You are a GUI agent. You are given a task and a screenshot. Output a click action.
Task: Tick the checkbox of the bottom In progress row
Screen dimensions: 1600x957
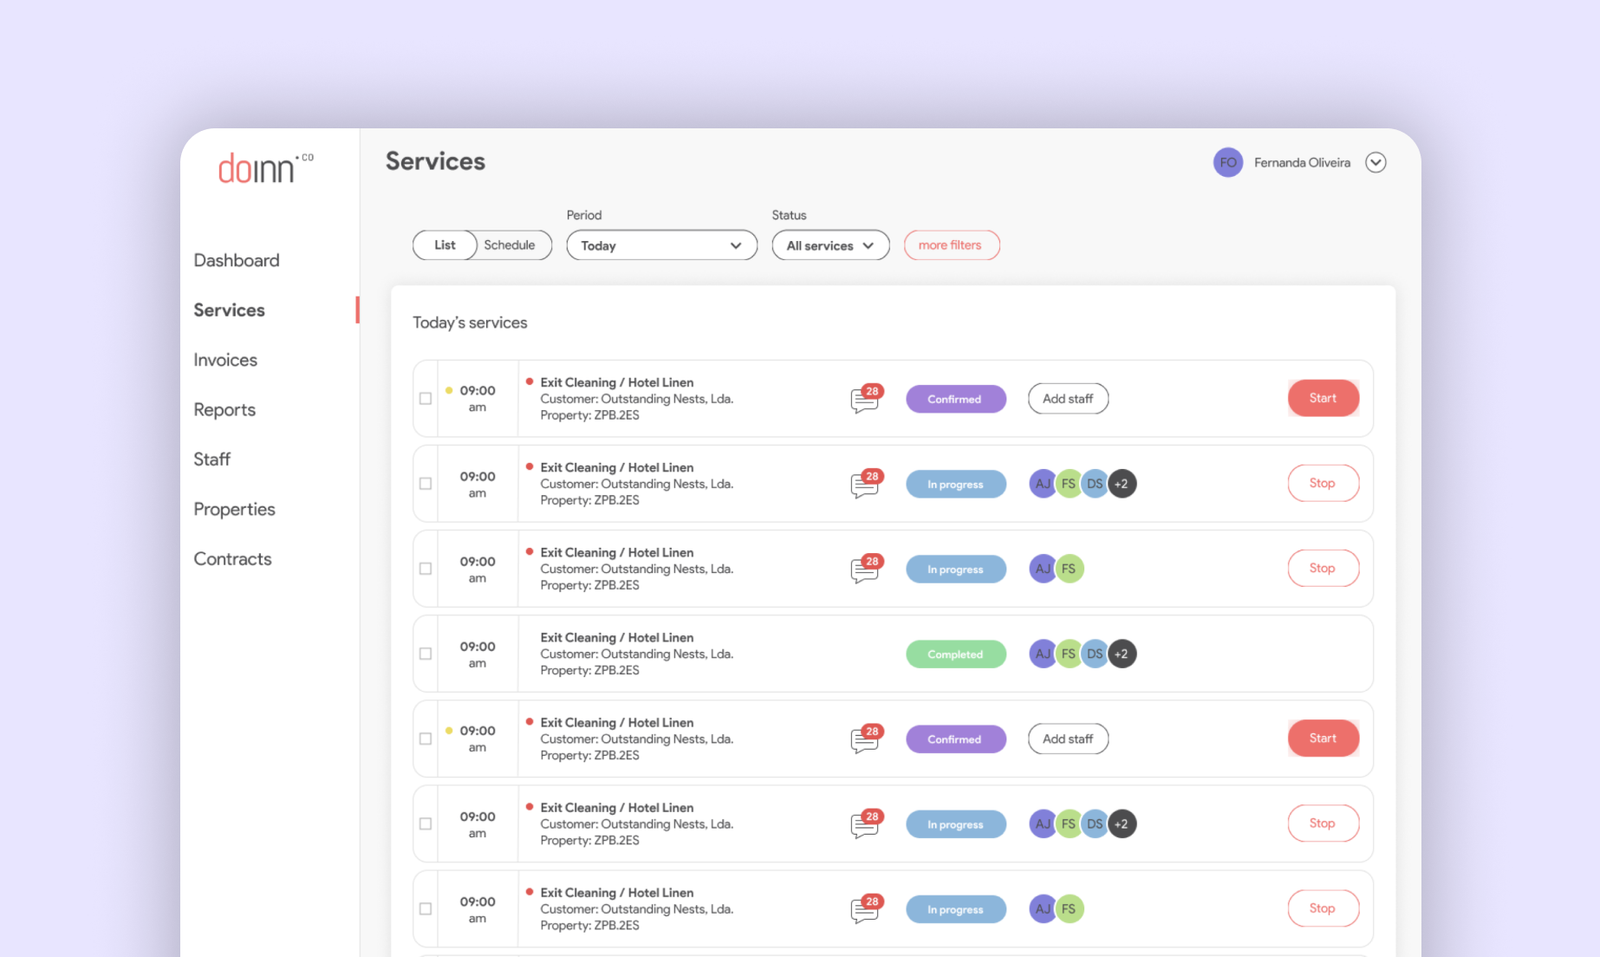[x=426, y=909]
